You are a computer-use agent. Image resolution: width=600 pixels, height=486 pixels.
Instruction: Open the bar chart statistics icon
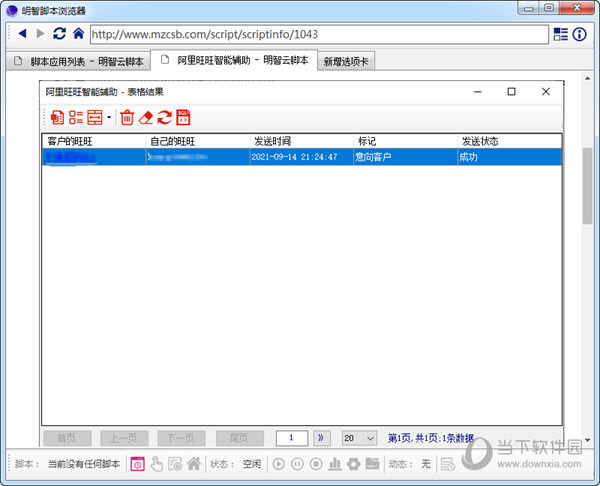click(335, 464)
